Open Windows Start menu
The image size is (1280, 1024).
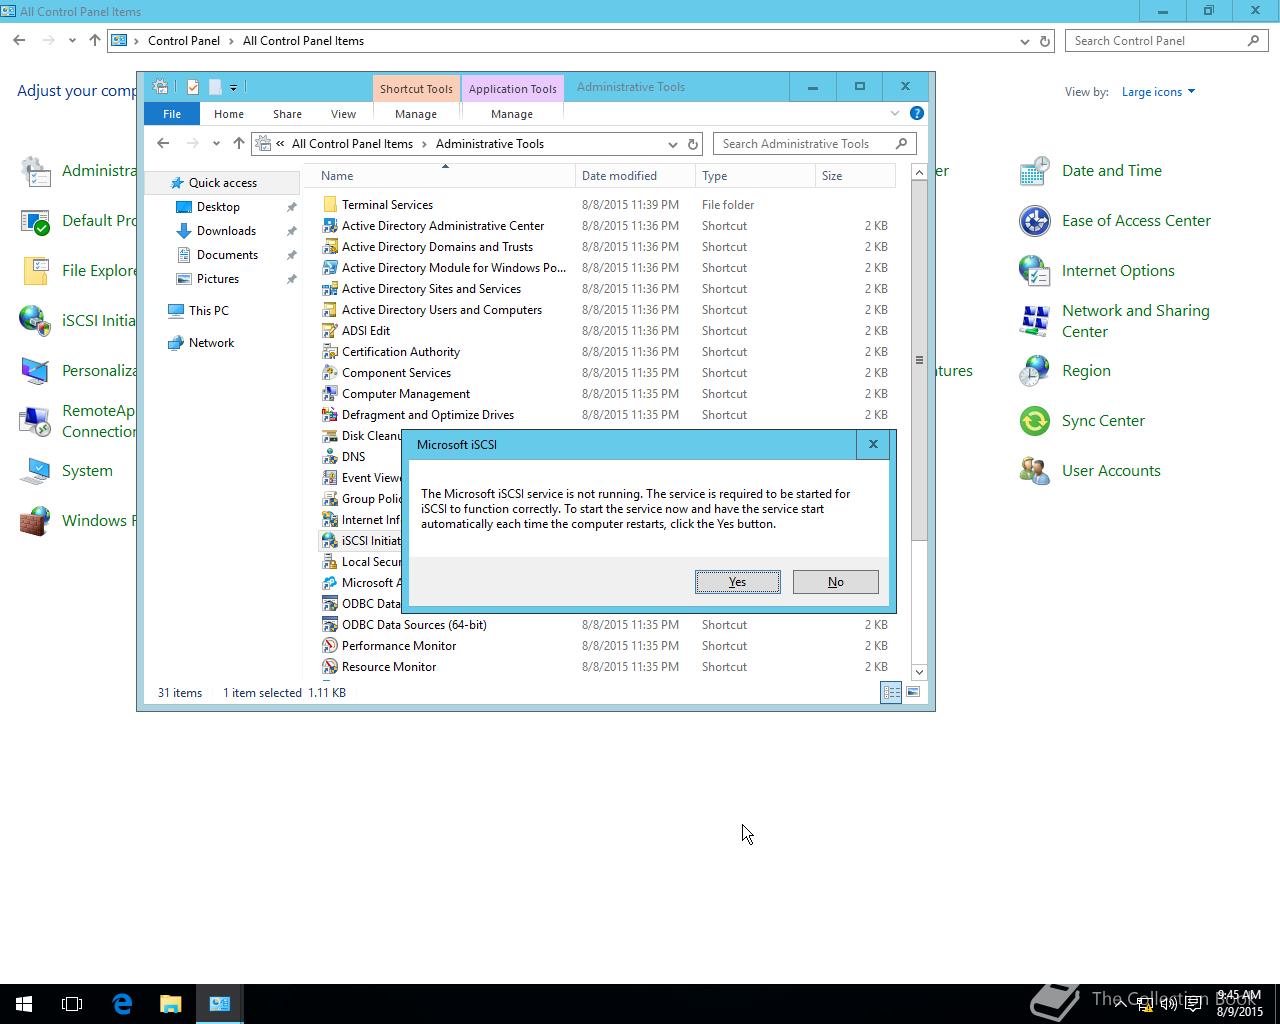click(x=24, y=1004)
